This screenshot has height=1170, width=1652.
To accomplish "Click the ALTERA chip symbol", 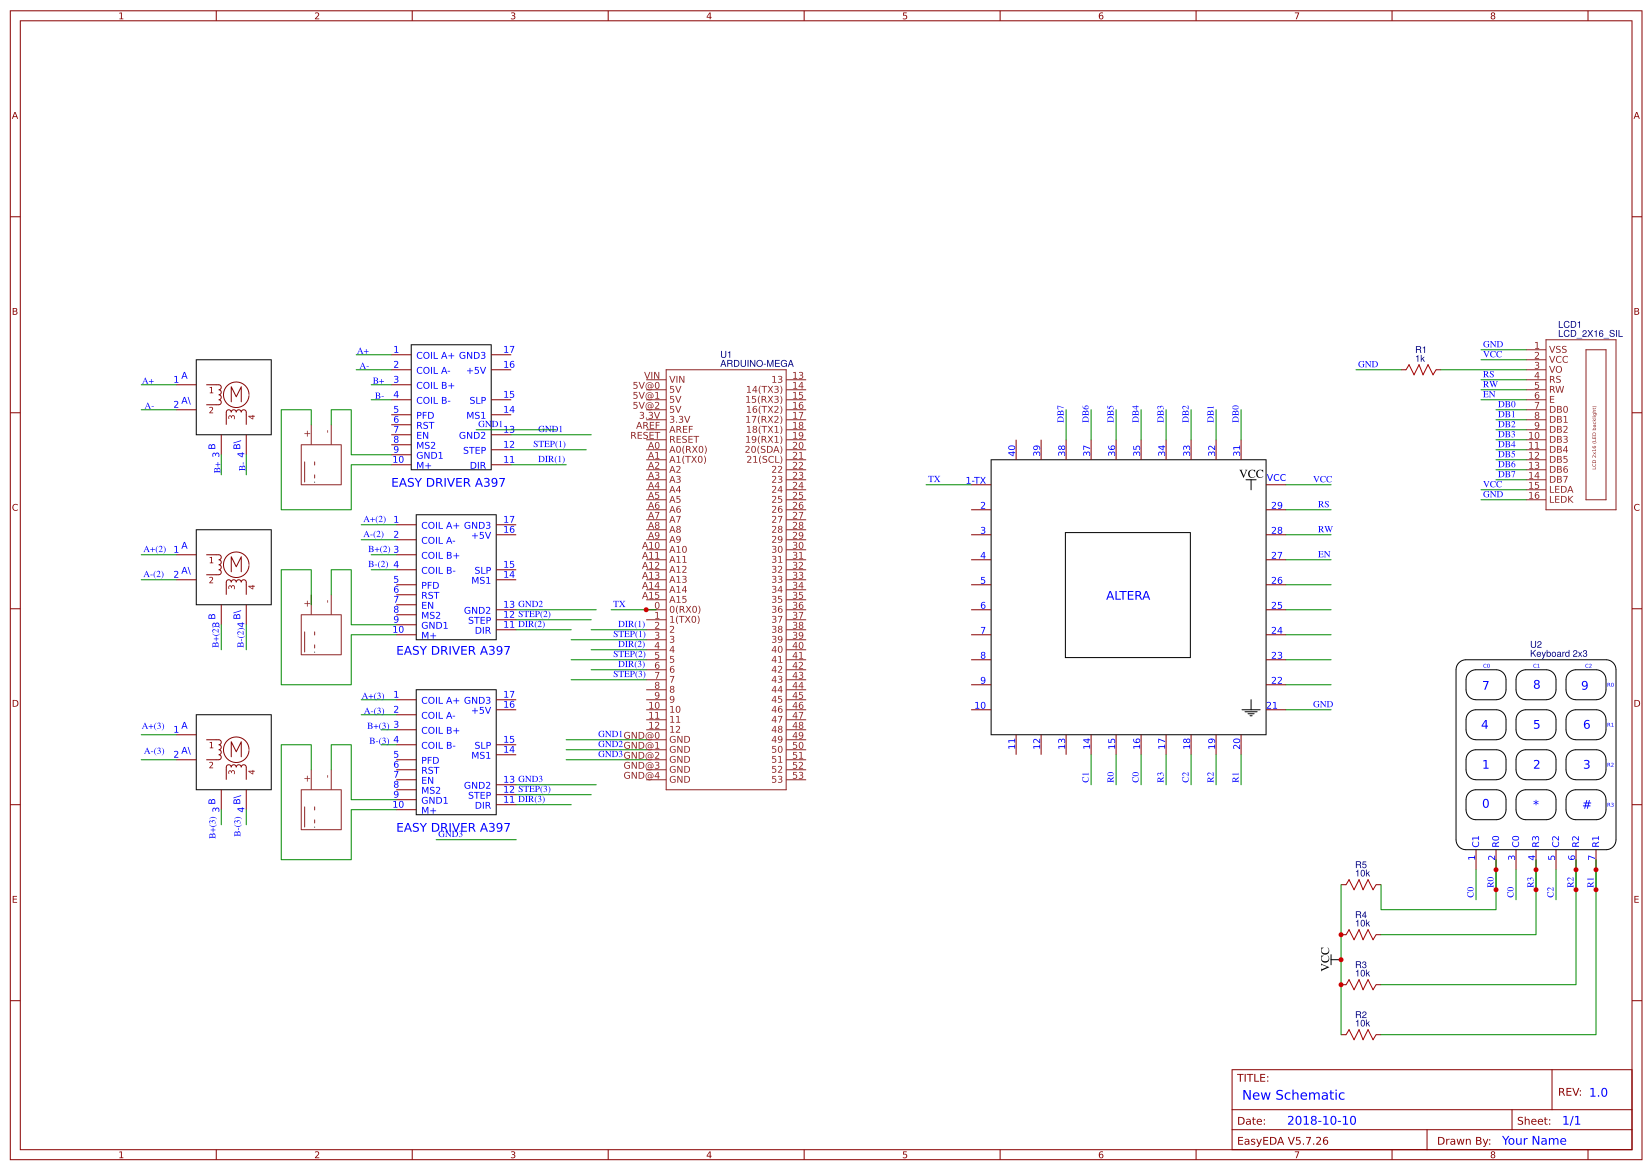I will point(1128,595).
